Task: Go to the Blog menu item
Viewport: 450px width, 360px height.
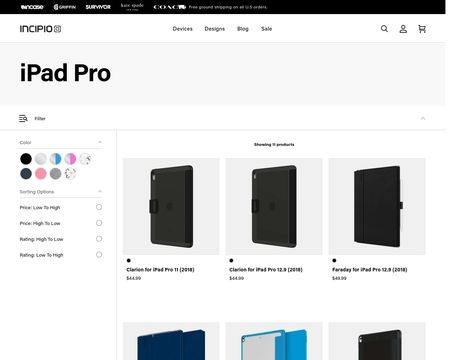Action: tap(243, 29)
